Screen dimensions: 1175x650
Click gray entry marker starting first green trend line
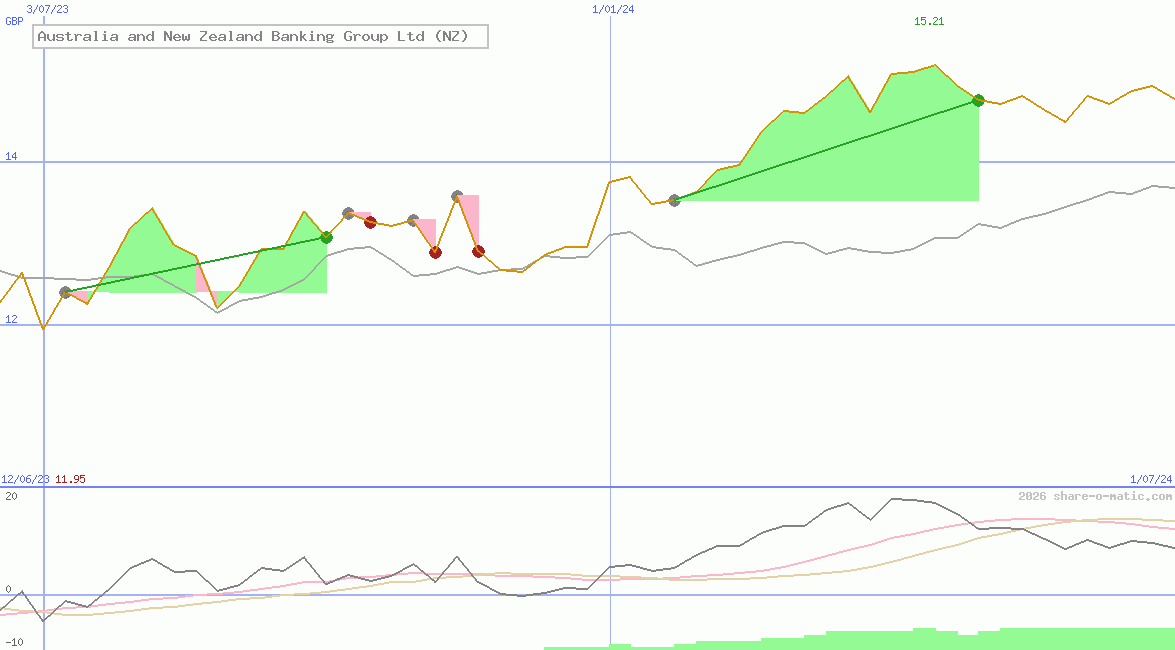pyautogui.click(x=65, y=292)
